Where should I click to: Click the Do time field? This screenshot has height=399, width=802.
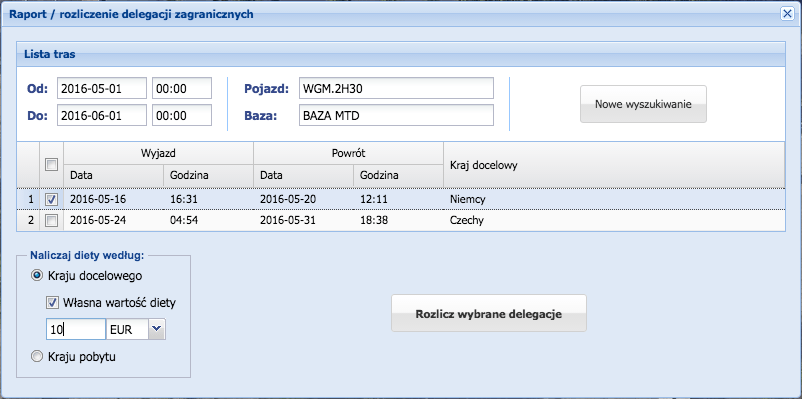click(x=182, y=115)
